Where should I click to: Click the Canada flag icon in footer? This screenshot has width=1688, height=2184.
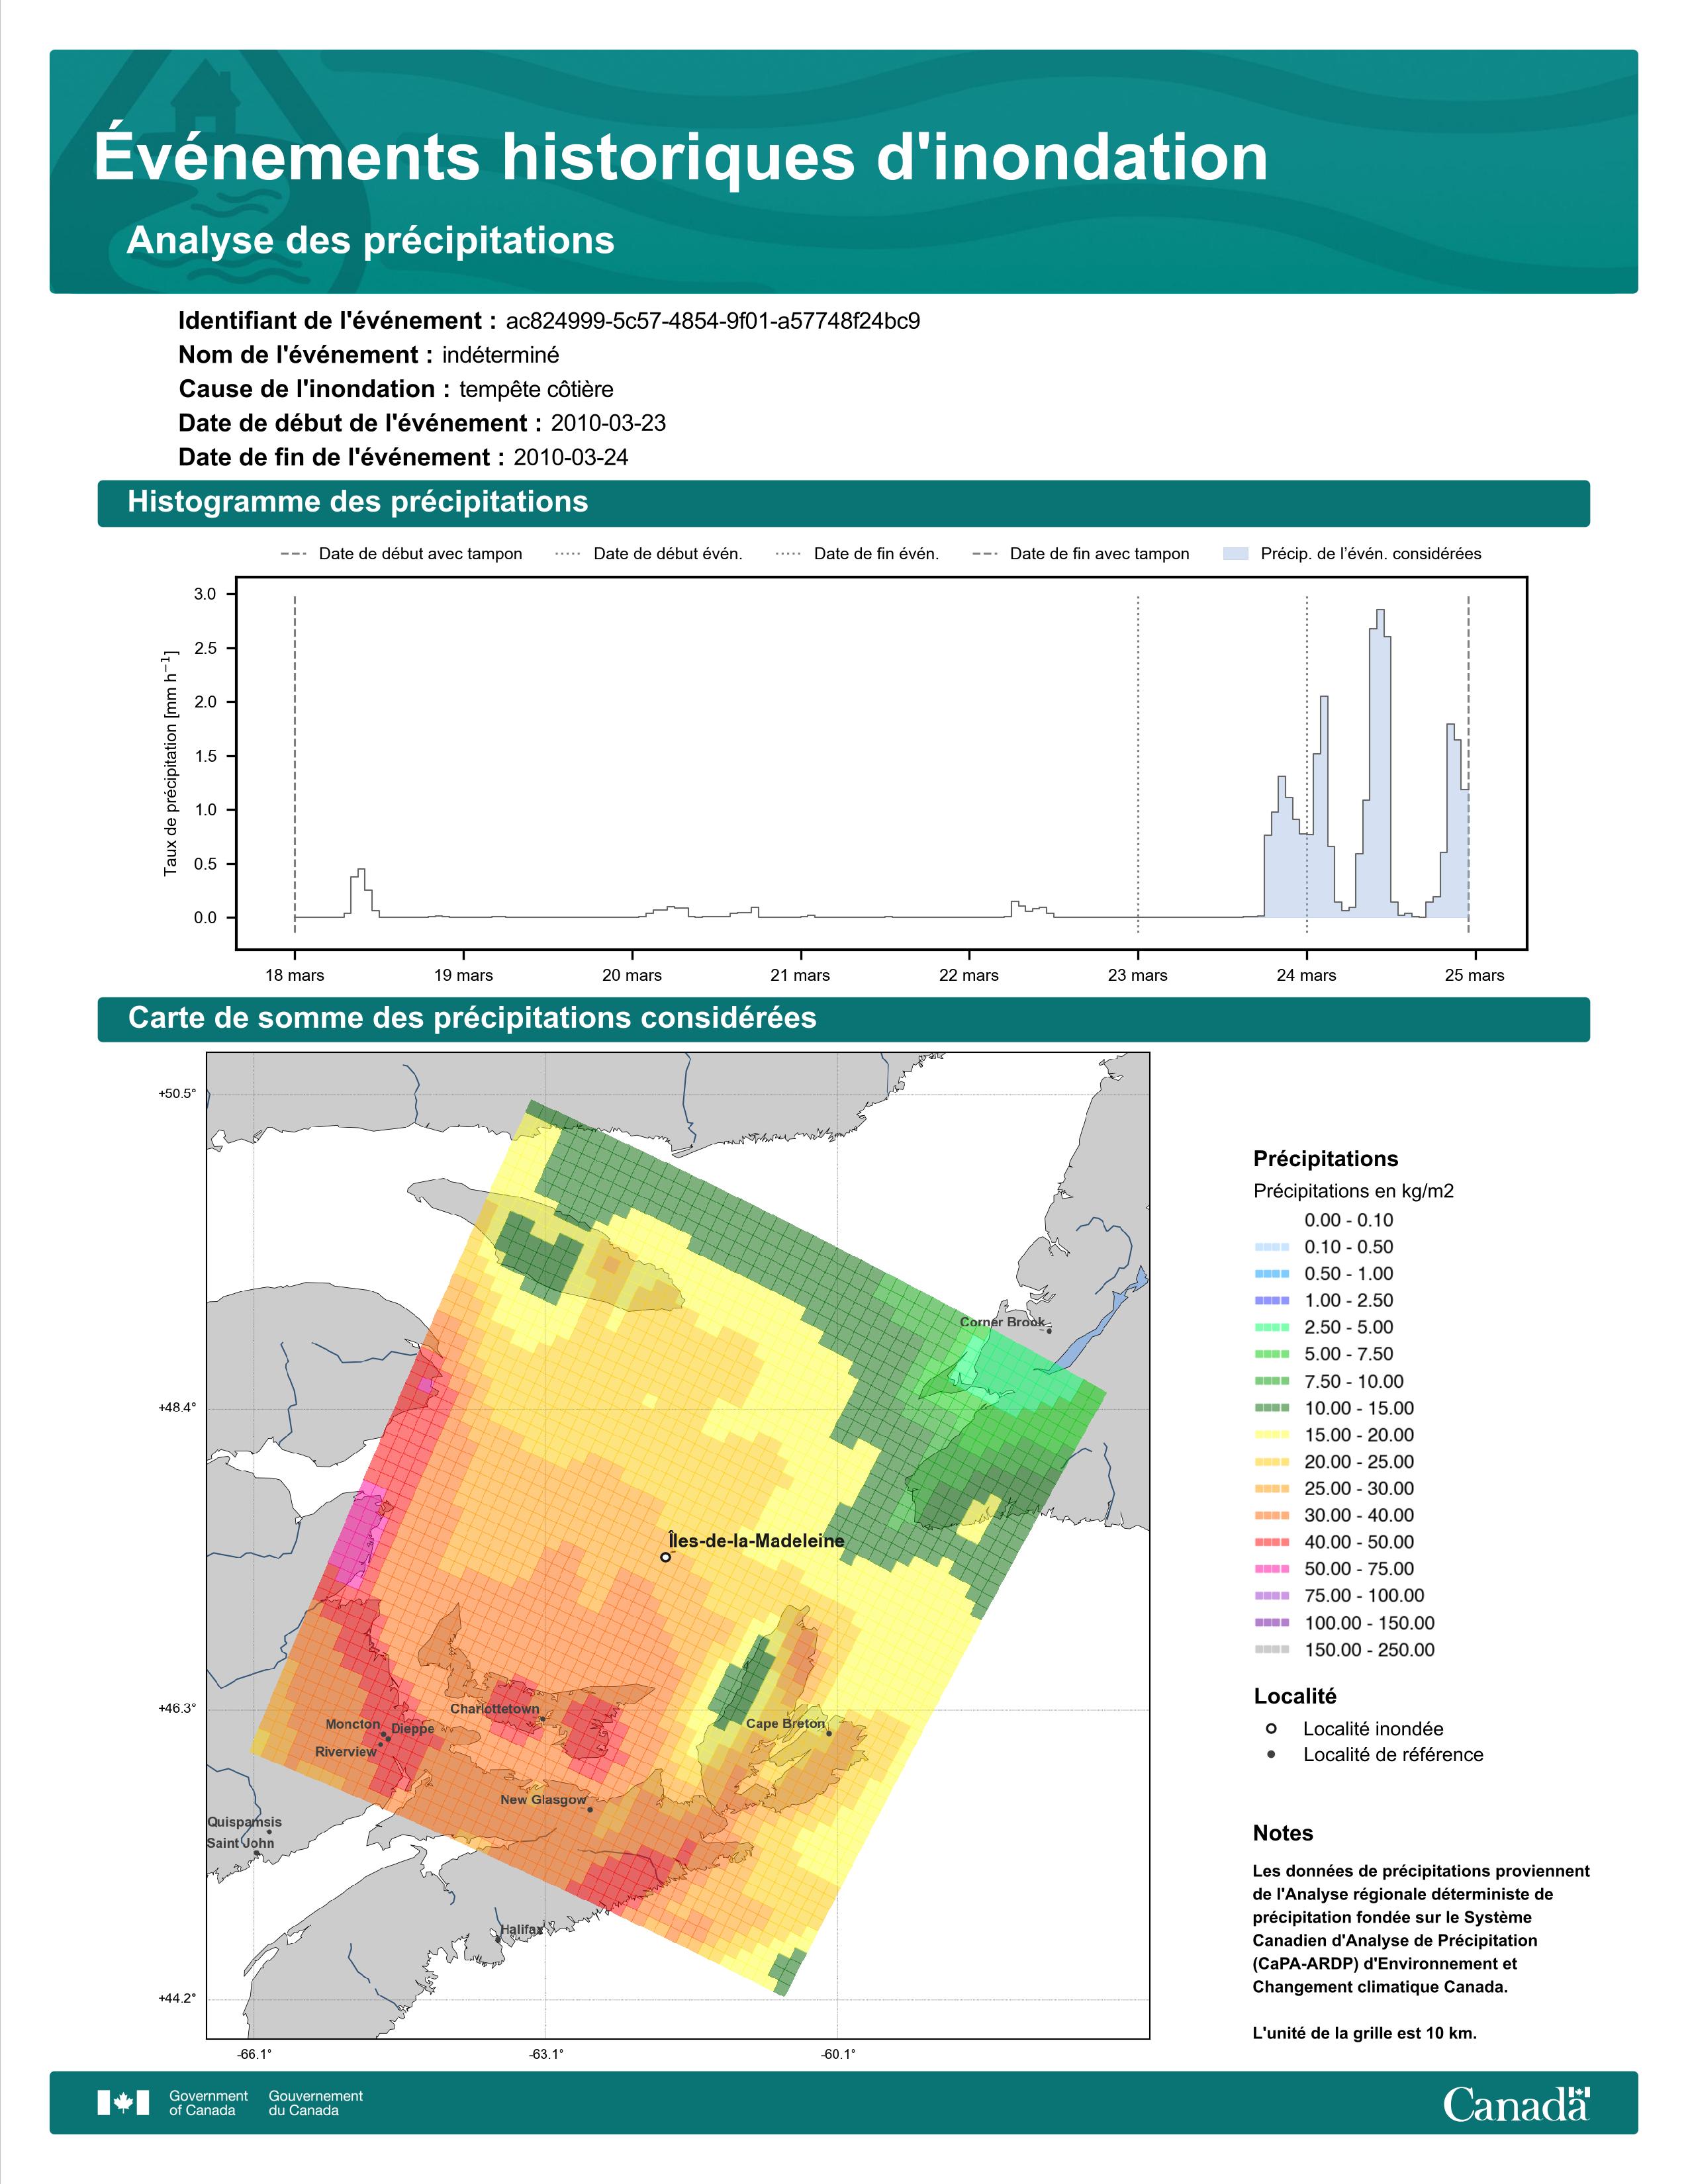123,2103
